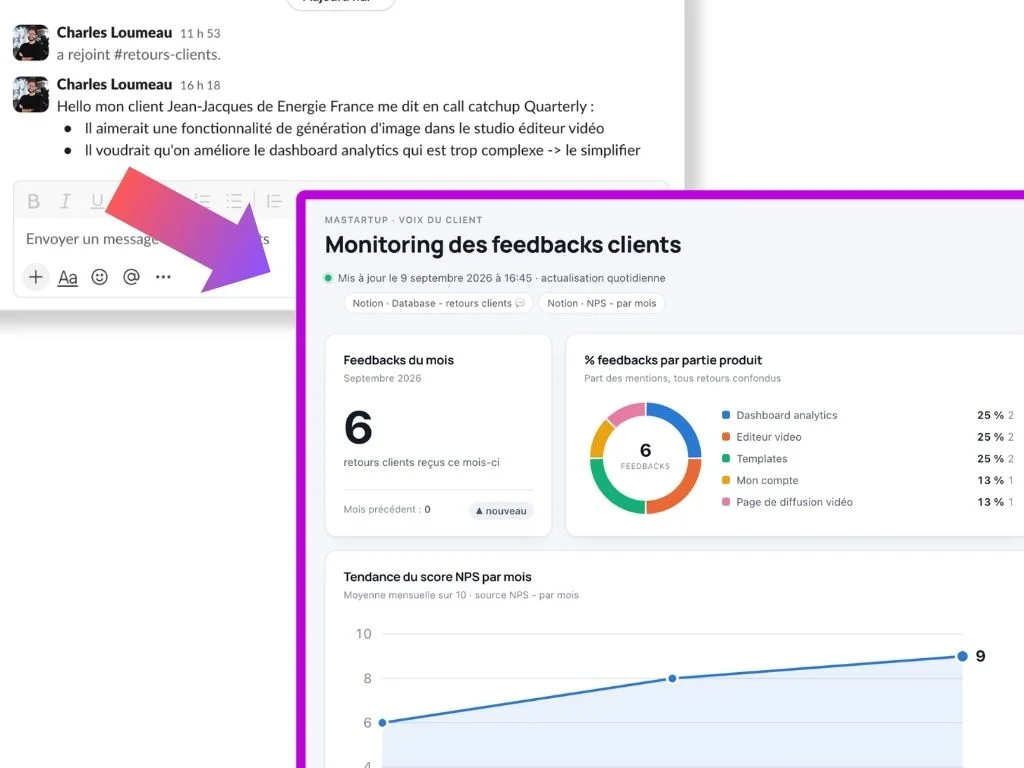1024x768 pixels.
Task: Click the % feedbacks par partie produit heading
Action: 673,360
